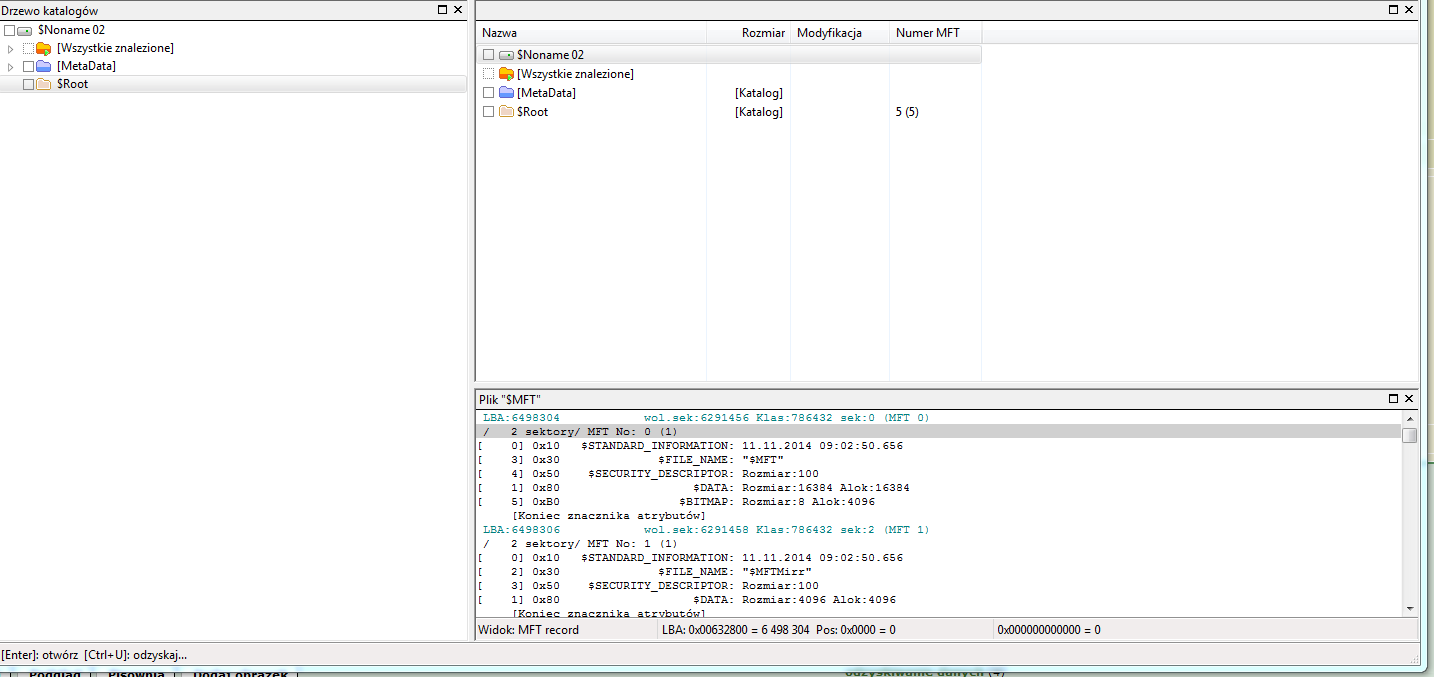Check the $Noname 02 checkbox in directory tree
The image size is (1434, 677).
tap(10, 30)
